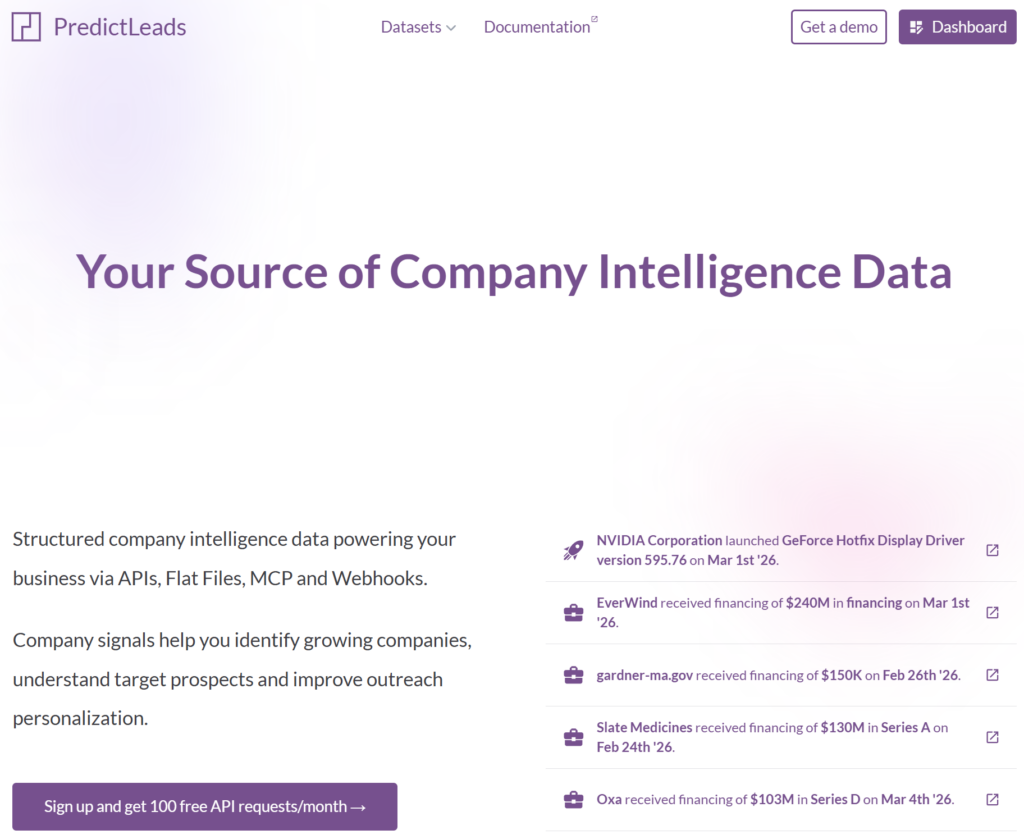Open the NVIDIA Corporation link
This screenshot has height=839, width=1024.
click(659, 539)
